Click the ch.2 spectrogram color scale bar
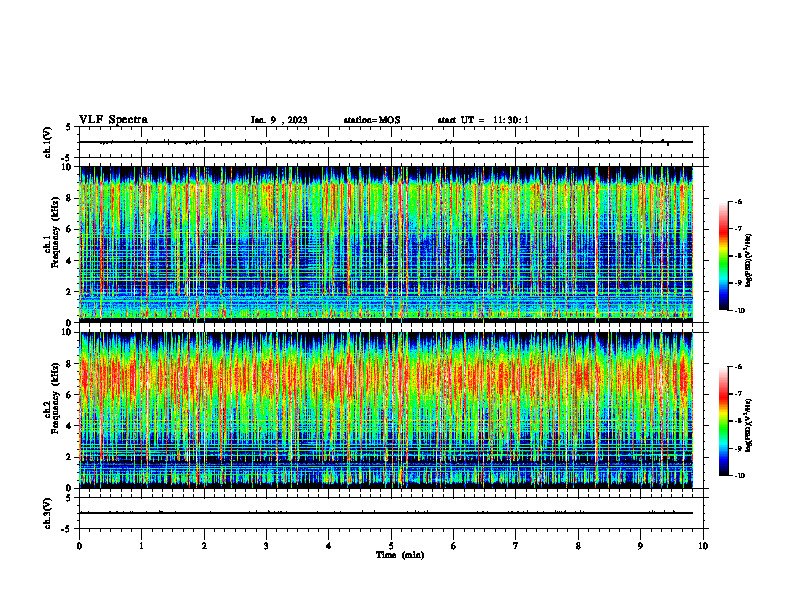Viewport: 792px width, 612px height. 723,421
